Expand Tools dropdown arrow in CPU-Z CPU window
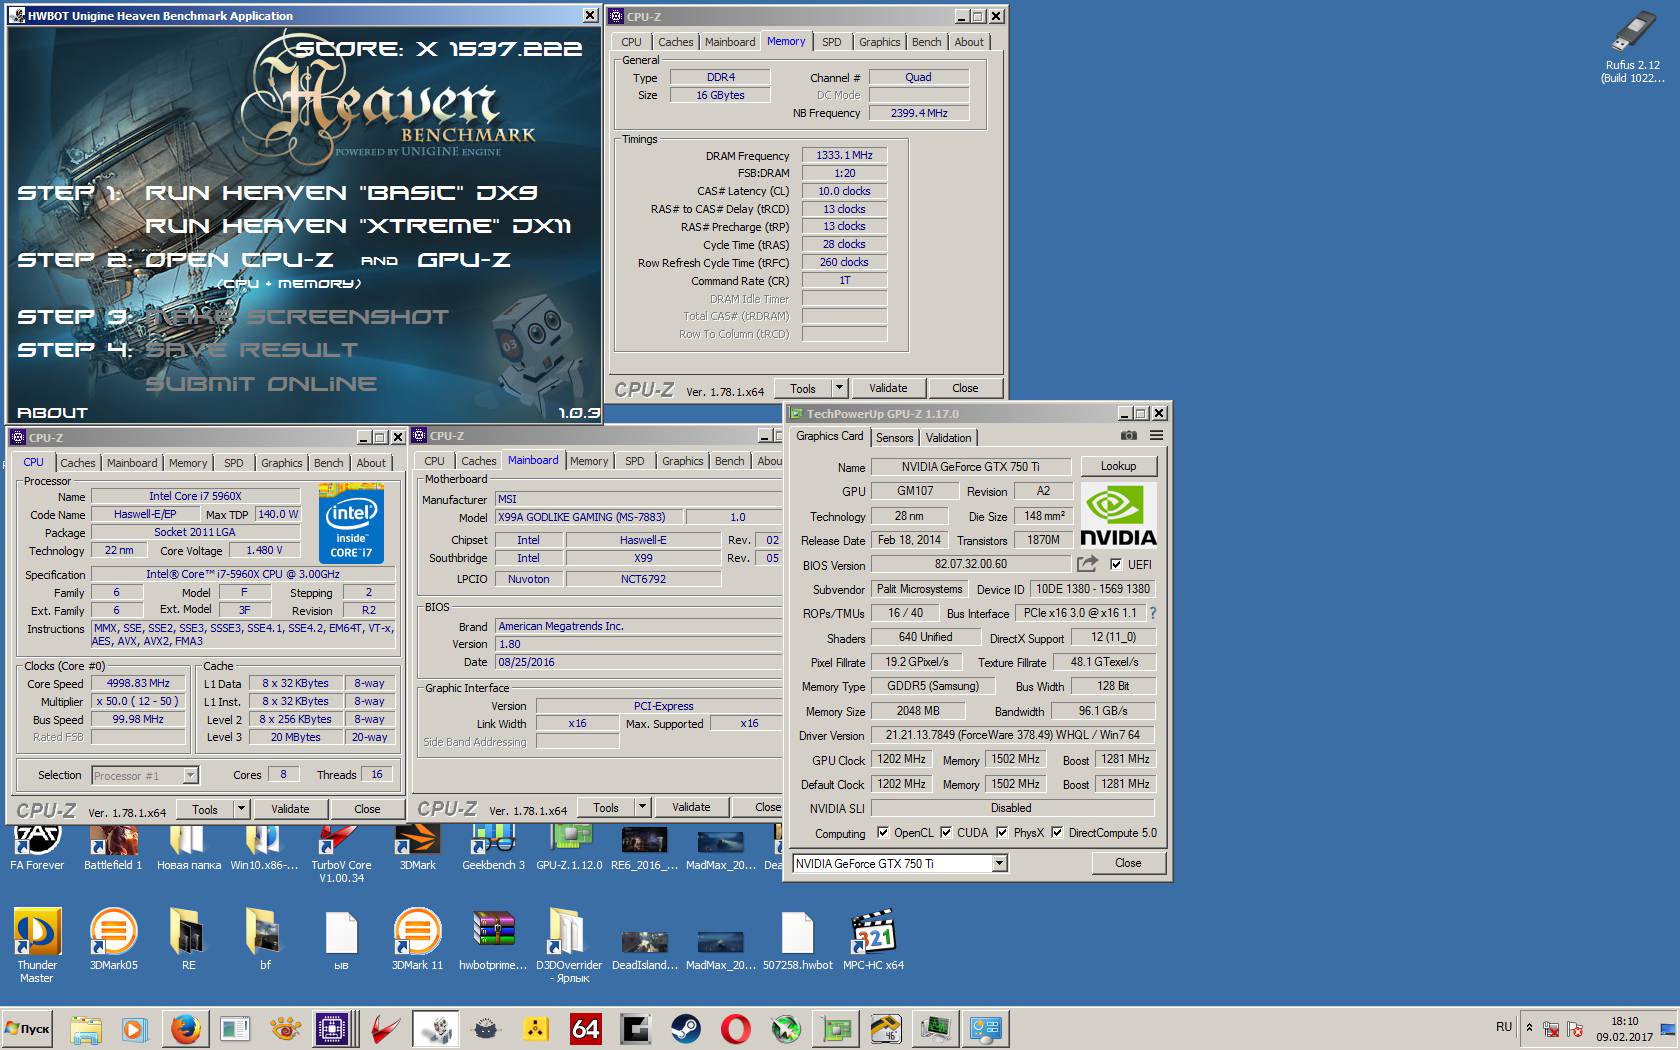 pyautogui.click(x=241, y=809)
